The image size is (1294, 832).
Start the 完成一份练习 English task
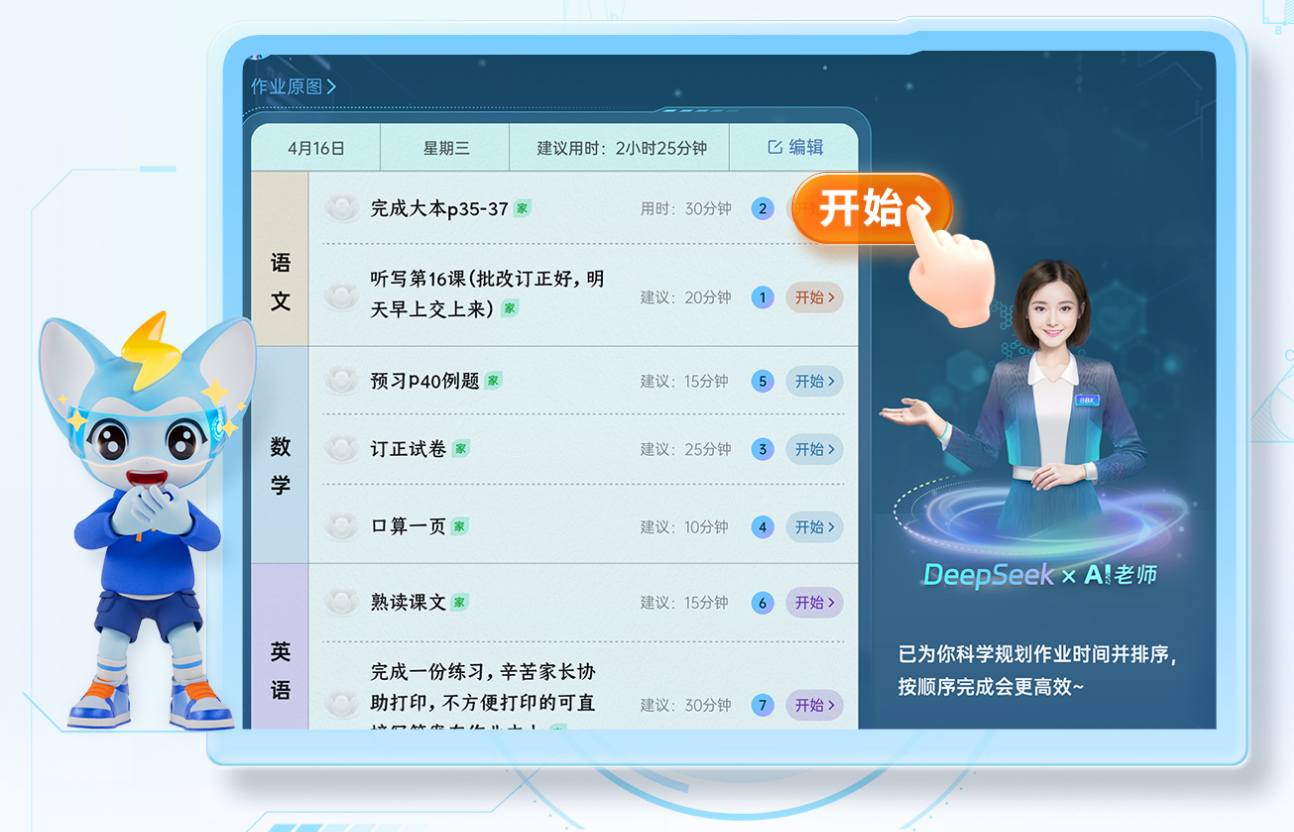[x=814, y=705]
